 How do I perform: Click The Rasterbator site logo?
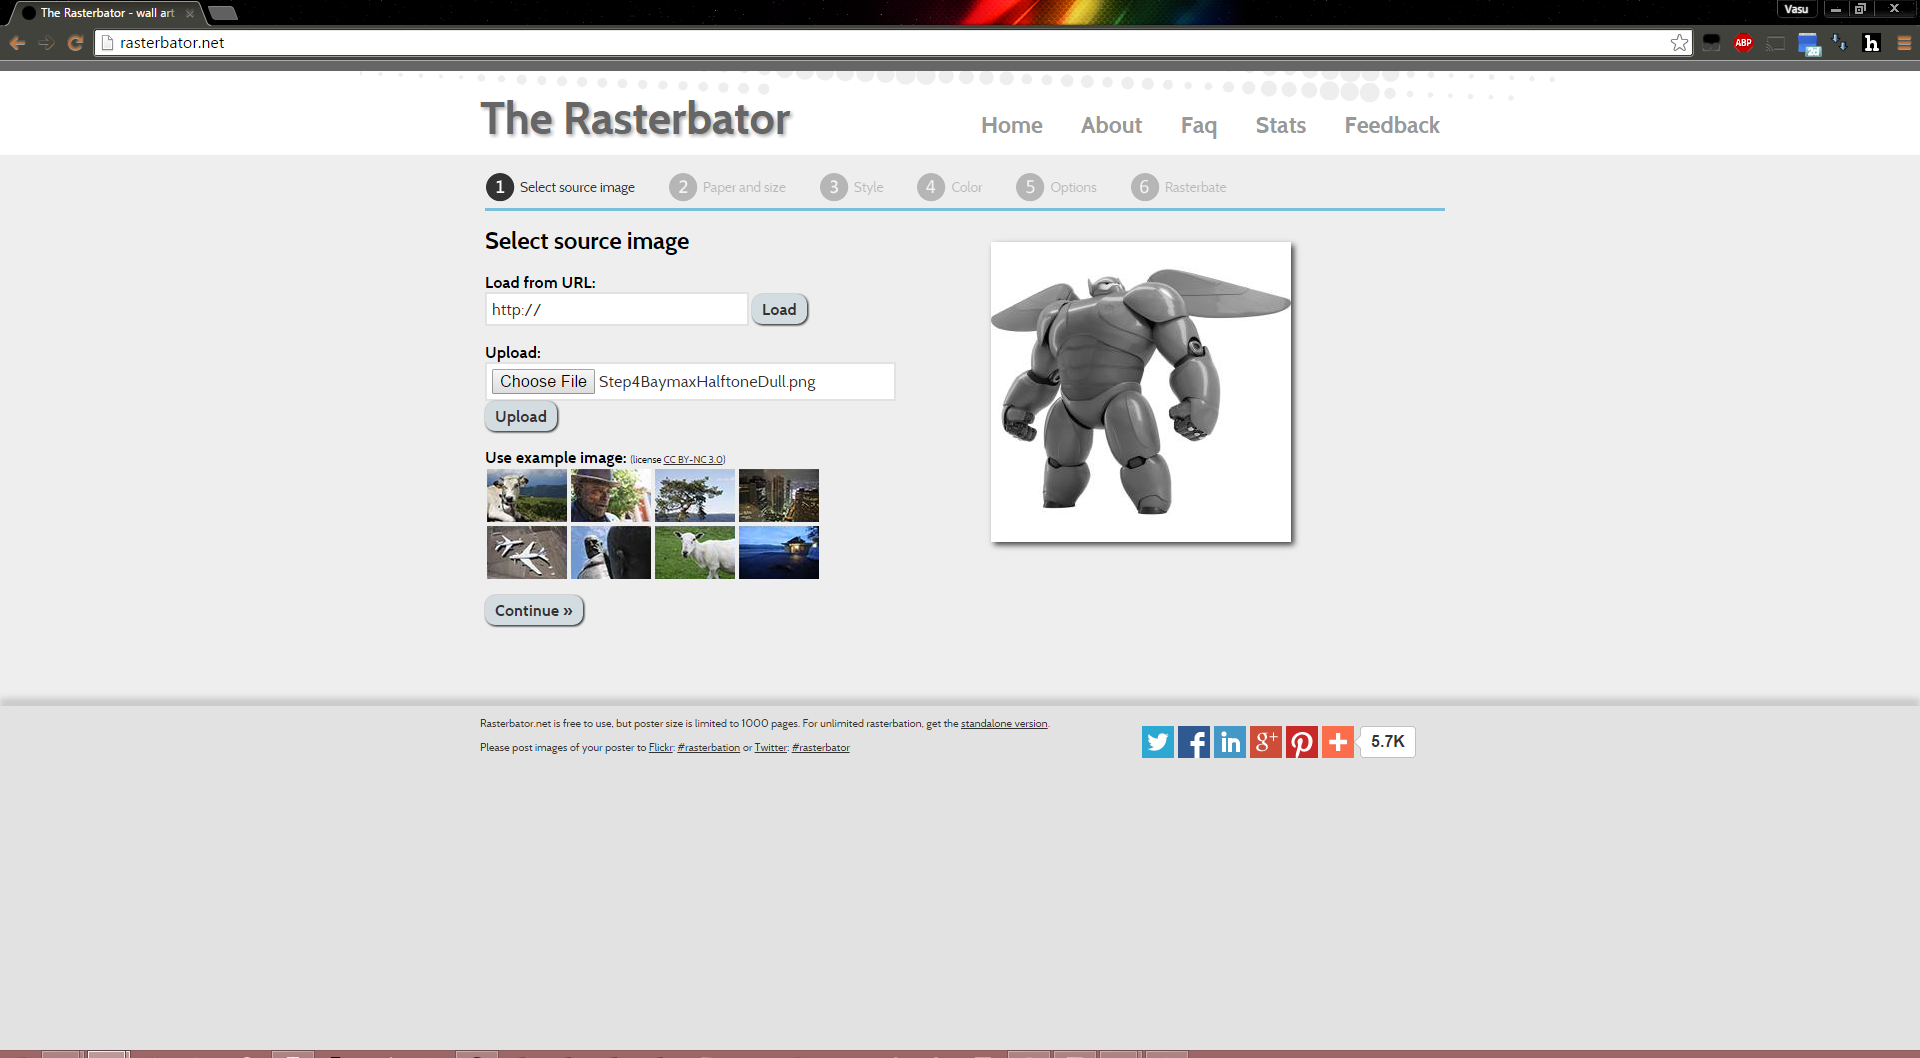[636, 119]
